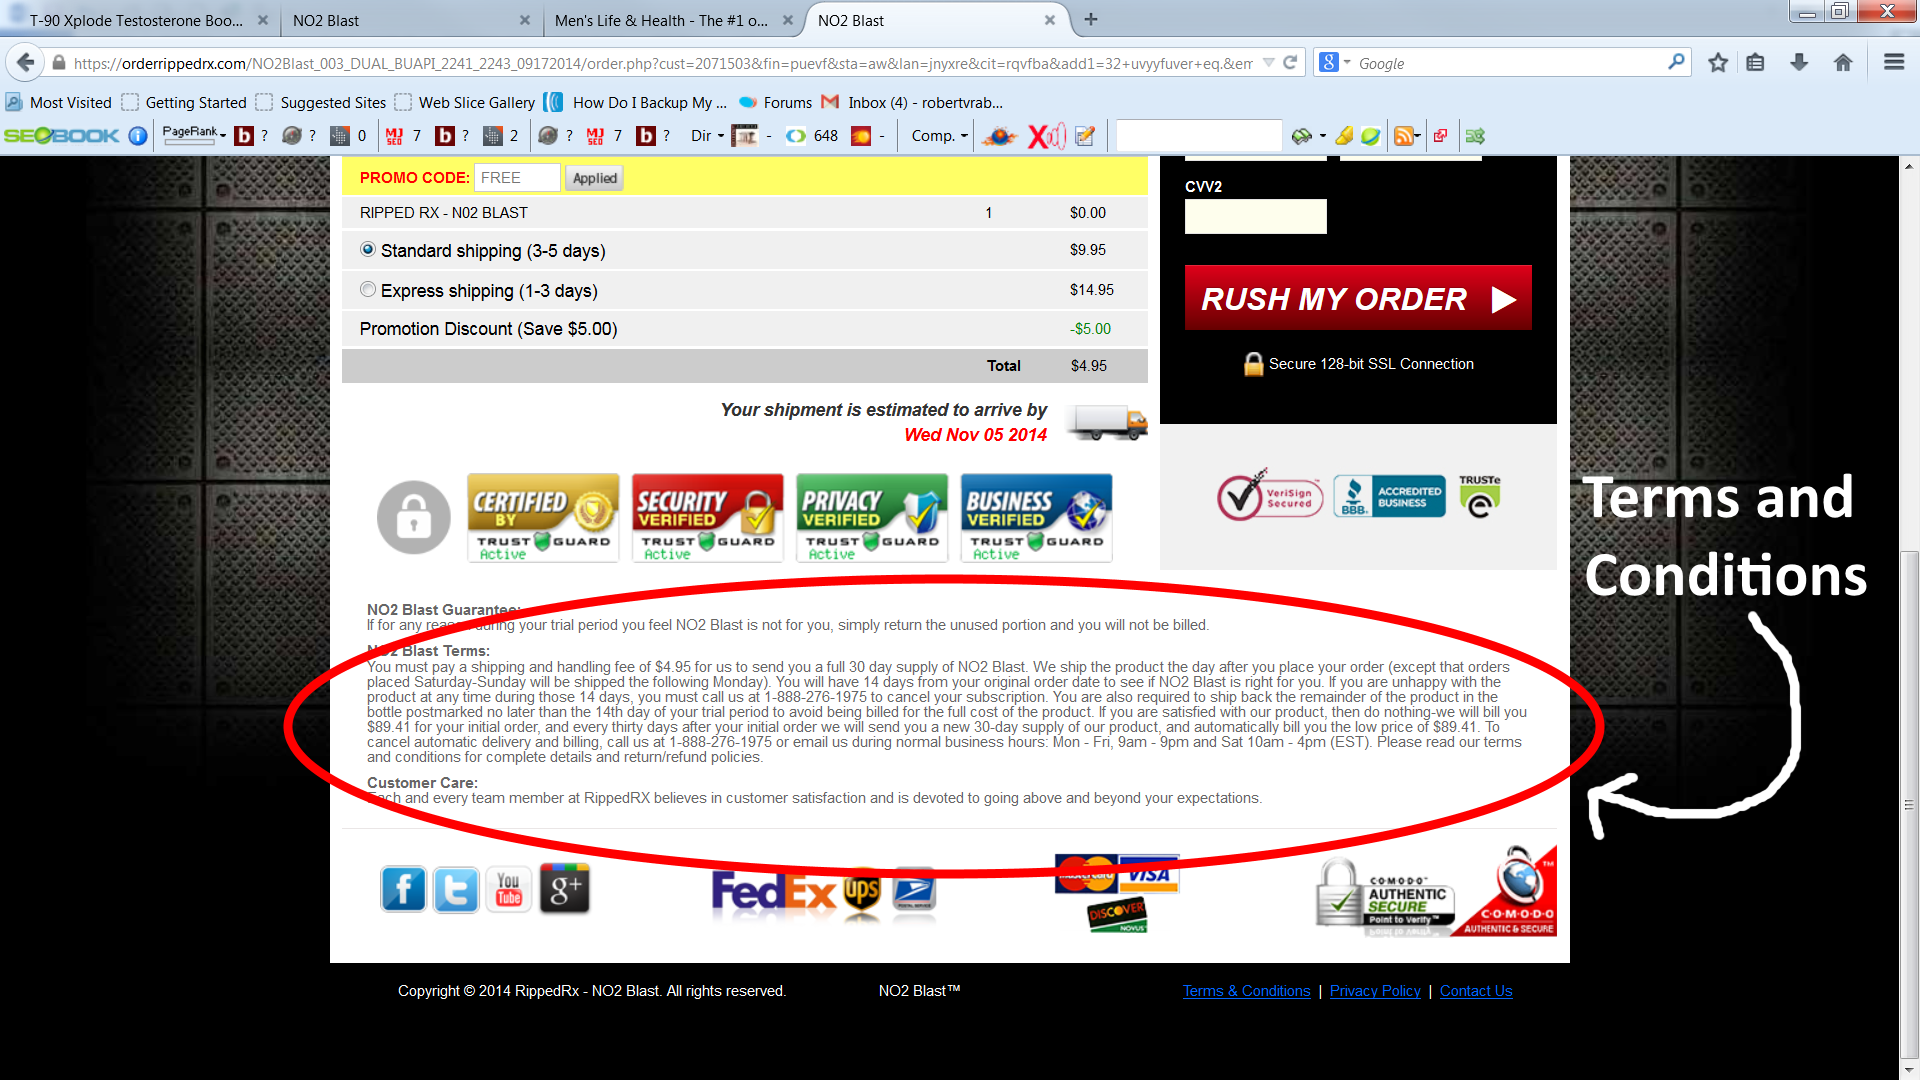Image resolution: width=1920 pixels, height=1080 pixels.
Task: Click the TRUSTe seal
Action: tap(1479, 496)
